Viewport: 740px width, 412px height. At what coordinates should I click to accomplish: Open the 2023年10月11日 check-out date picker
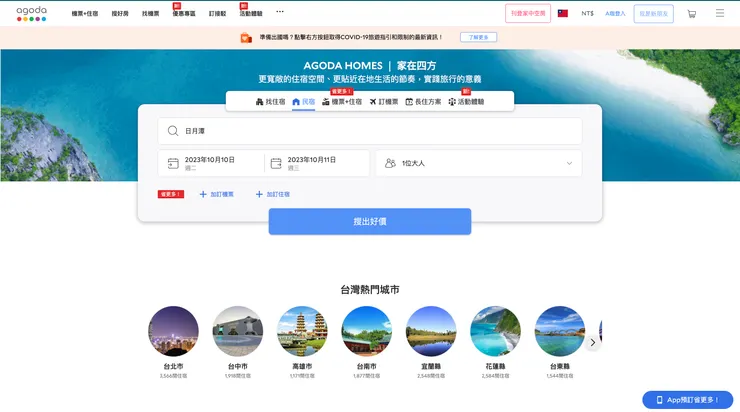317,163
